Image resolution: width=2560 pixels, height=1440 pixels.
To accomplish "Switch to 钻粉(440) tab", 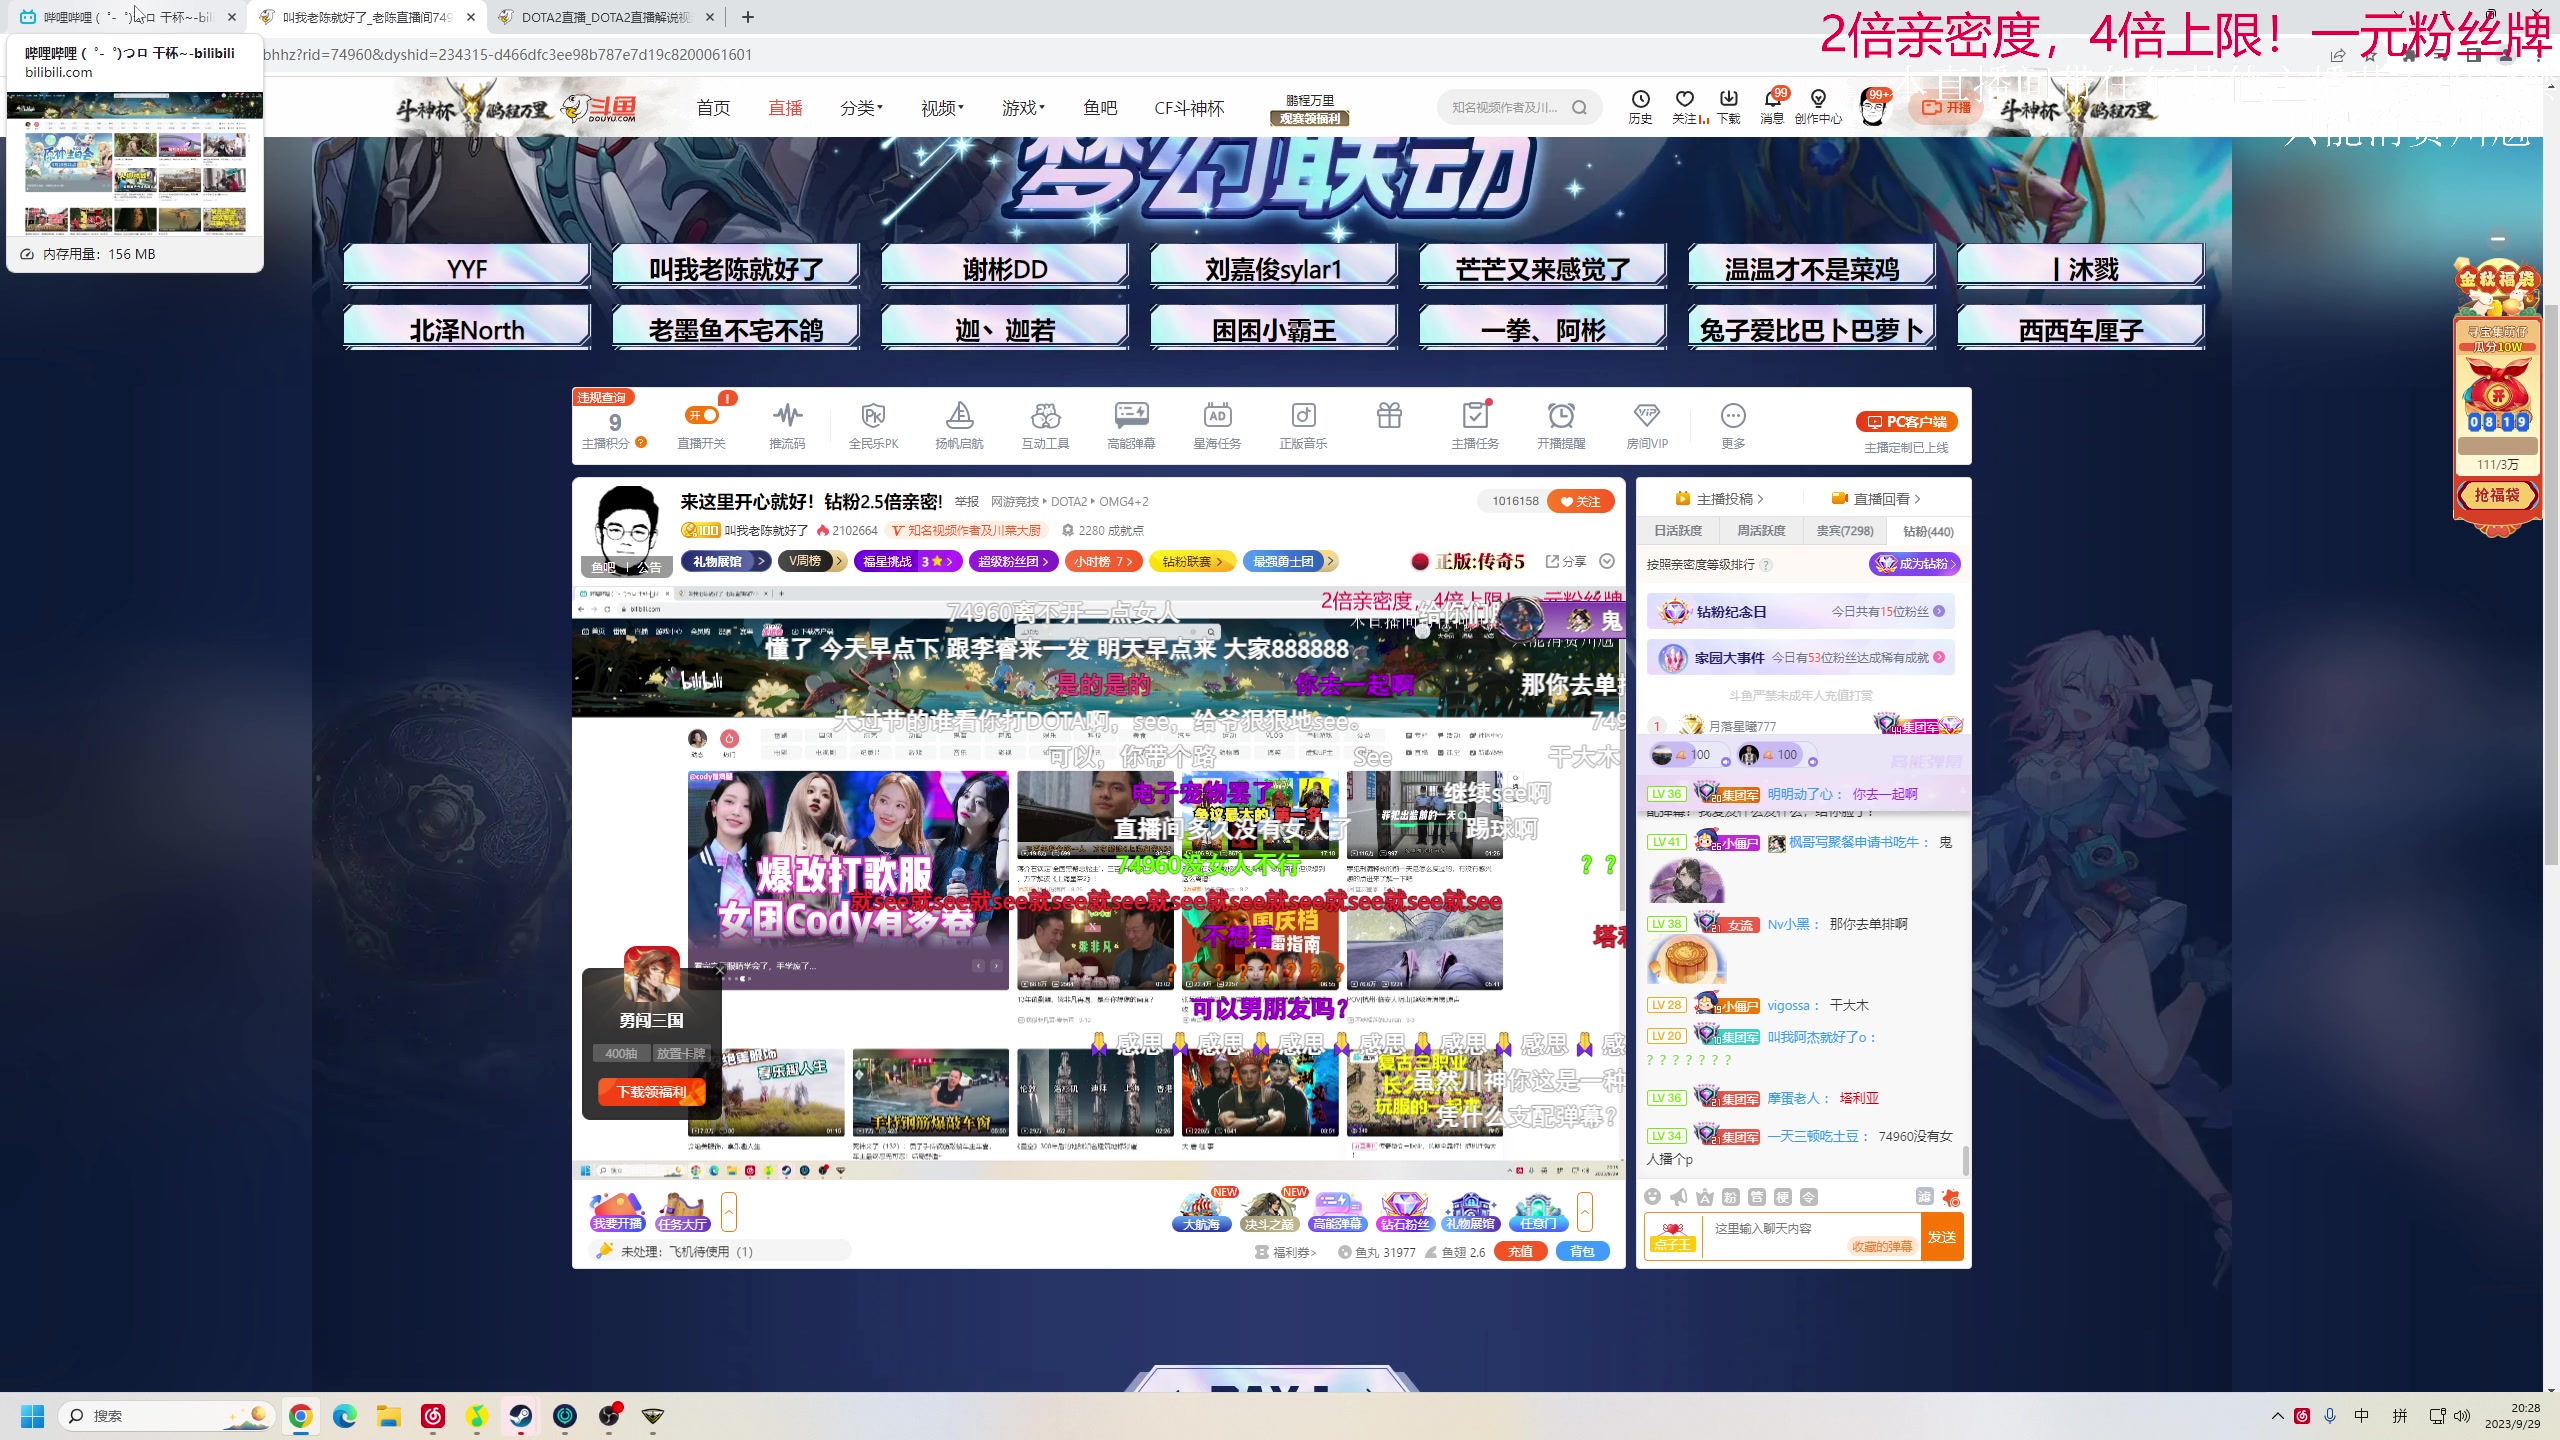I will tap(1928, 531).
